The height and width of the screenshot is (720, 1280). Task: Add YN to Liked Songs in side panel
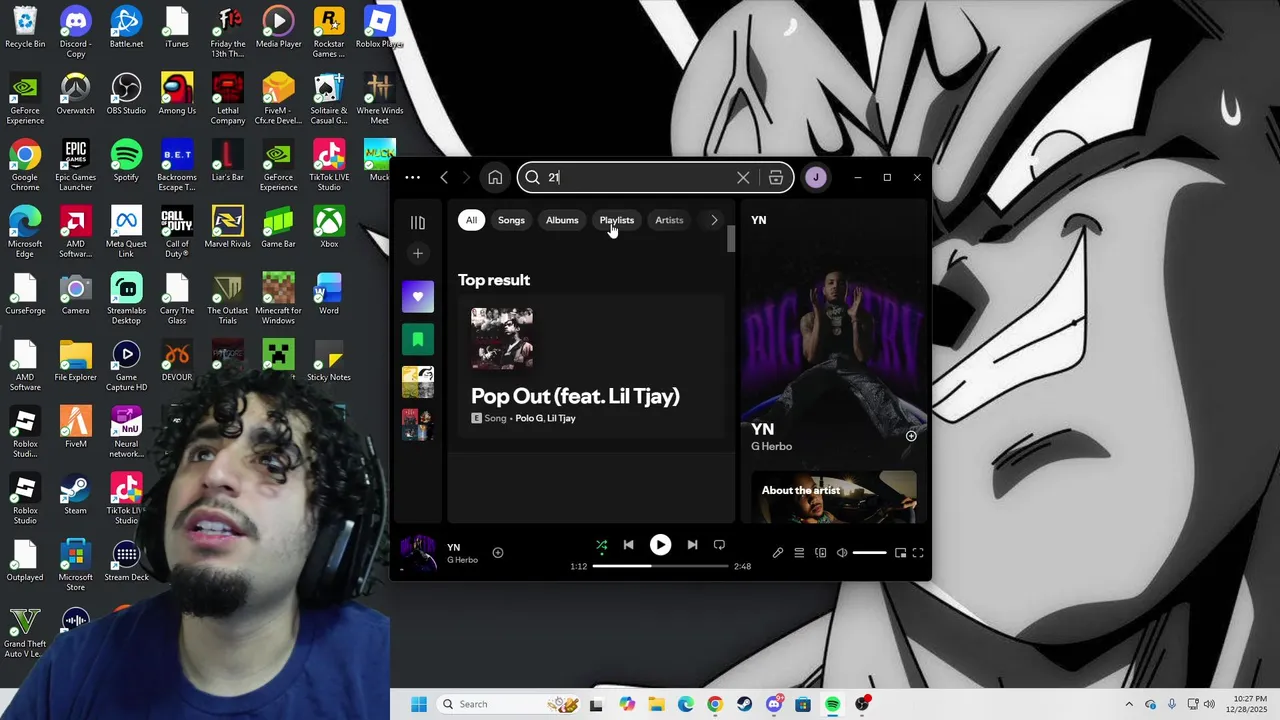click(911, 436)
